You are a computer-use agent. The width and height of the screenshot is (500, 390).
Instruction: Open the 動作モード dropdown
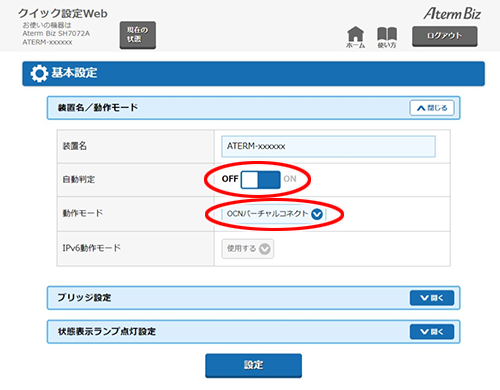[274, 214]
